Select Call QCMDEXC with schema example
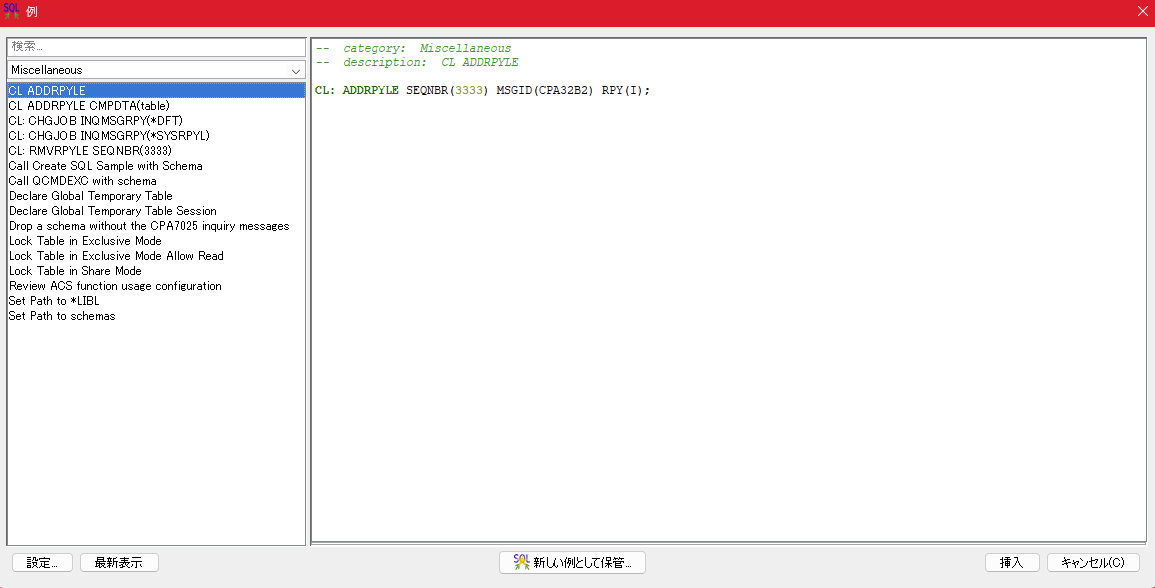This screenshot has height=588, width=1155. [x=156, y=181]
